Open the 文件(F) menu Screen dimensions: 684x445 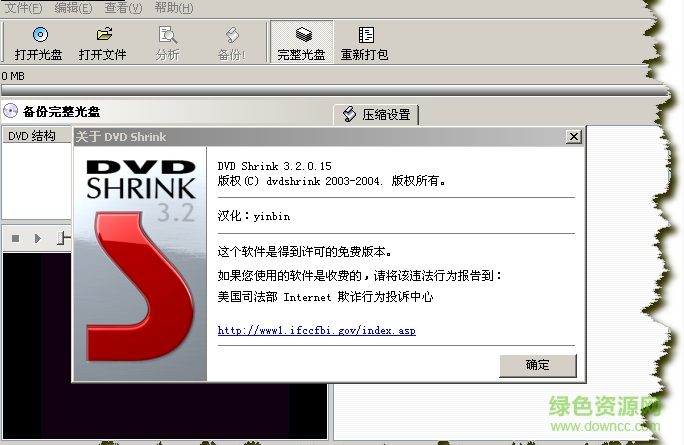point(24,7)
